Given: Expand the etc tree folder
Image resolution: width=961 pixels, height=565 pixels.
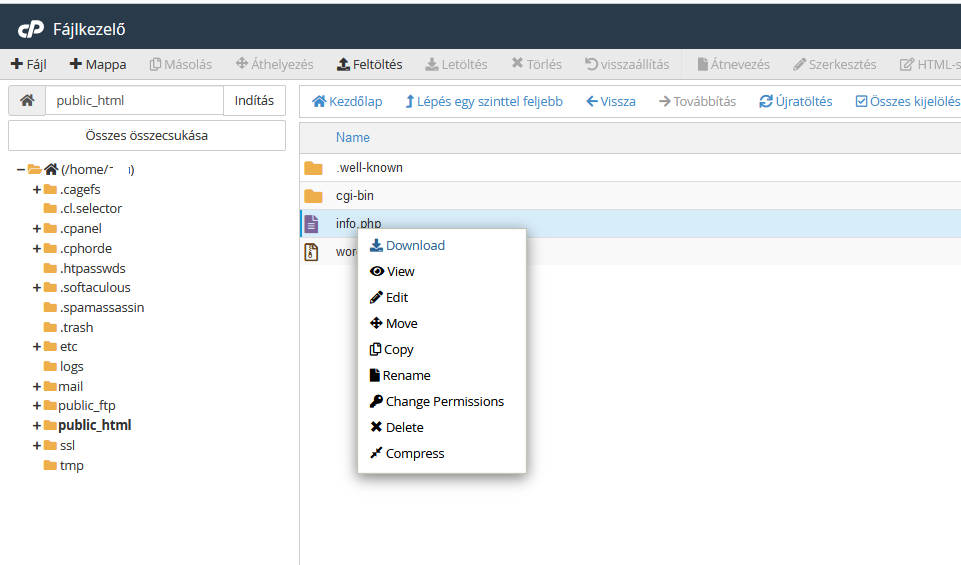Looking at the screenshot, I should click(37, 347).
